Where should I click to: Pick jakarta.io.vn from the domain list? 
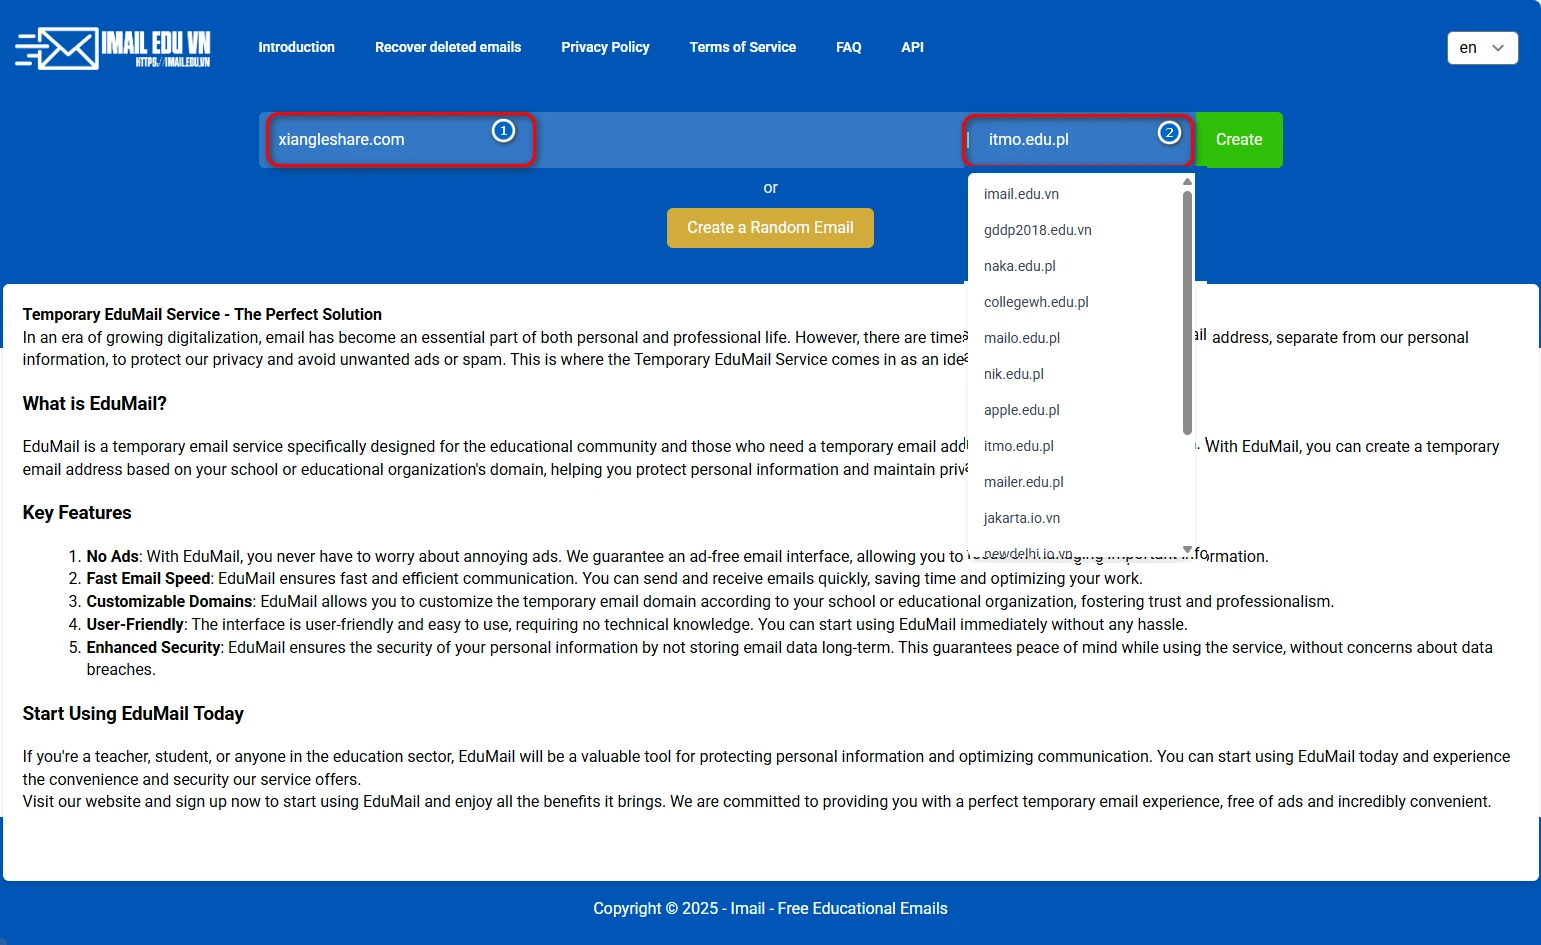[x=1021, y=518]
